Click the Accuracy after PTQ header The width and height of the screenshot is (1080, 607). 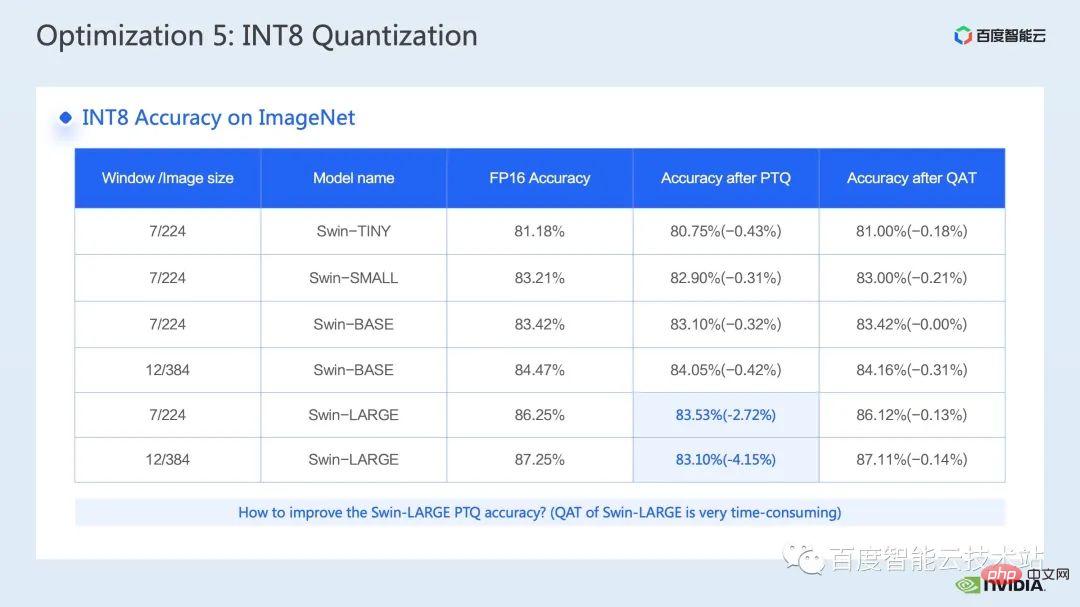[x=725, y=178]
